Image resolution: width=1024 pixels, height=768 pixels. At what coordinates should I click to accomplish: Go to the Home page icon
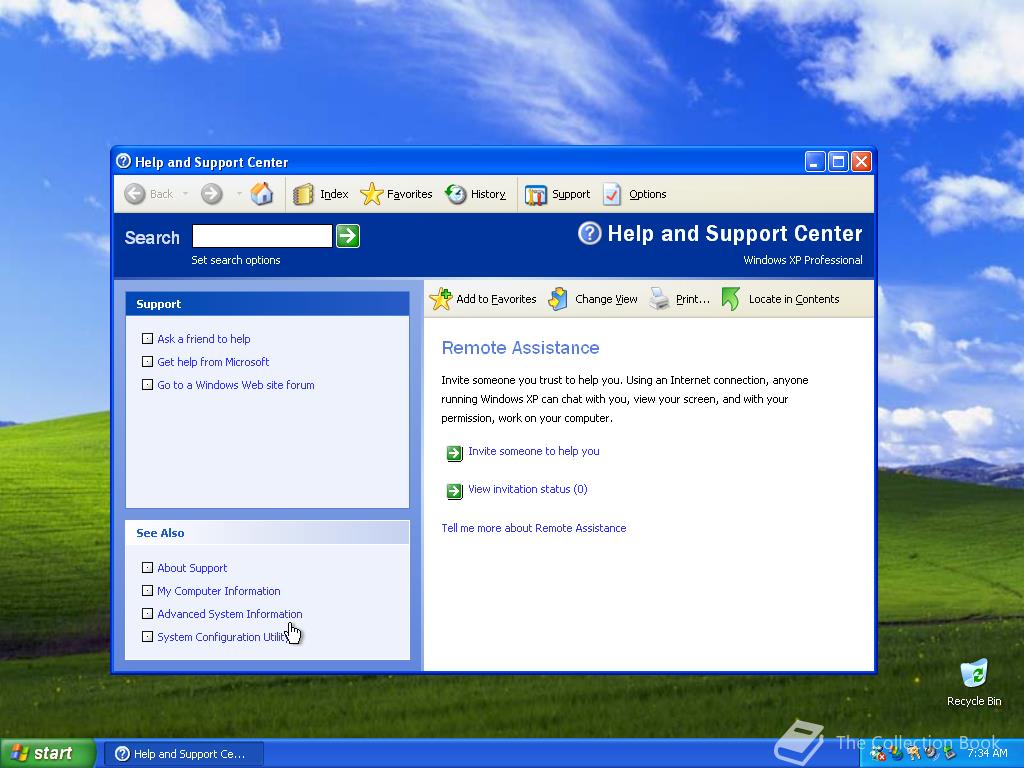tap(262, 193)
